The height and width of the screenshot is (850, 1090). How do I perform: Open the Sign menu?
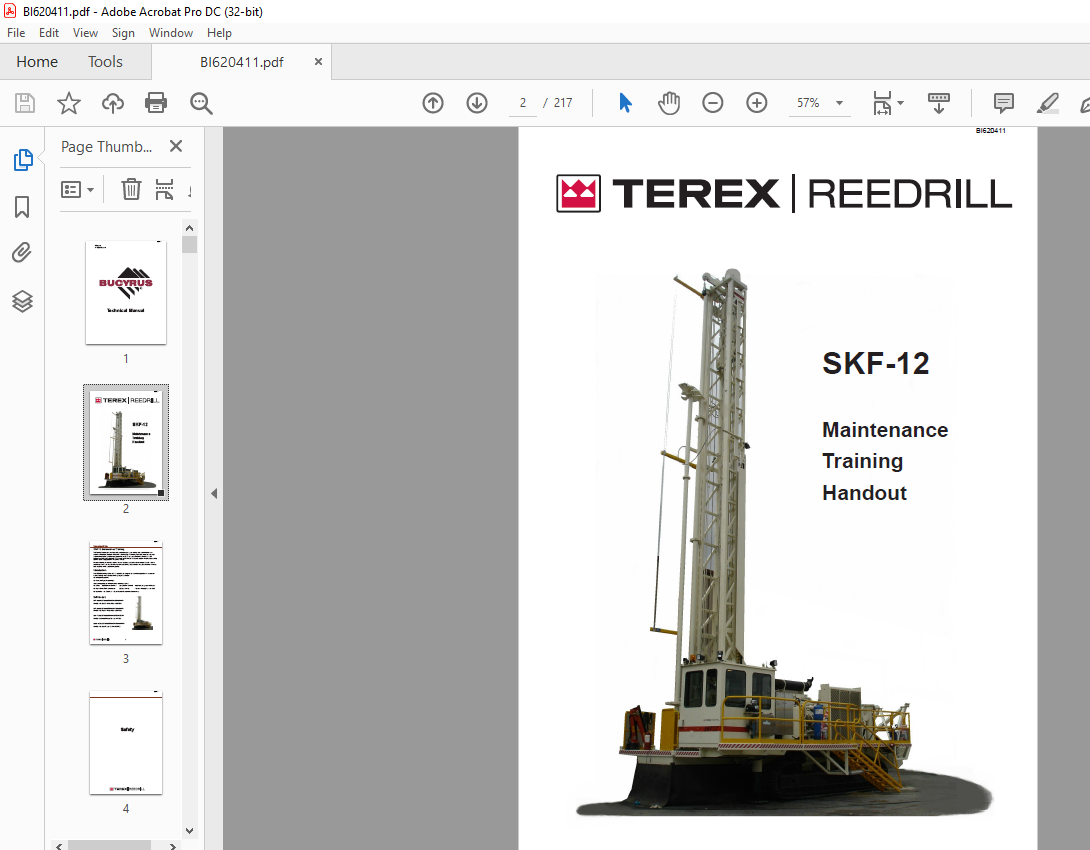[x=123, y=33]
